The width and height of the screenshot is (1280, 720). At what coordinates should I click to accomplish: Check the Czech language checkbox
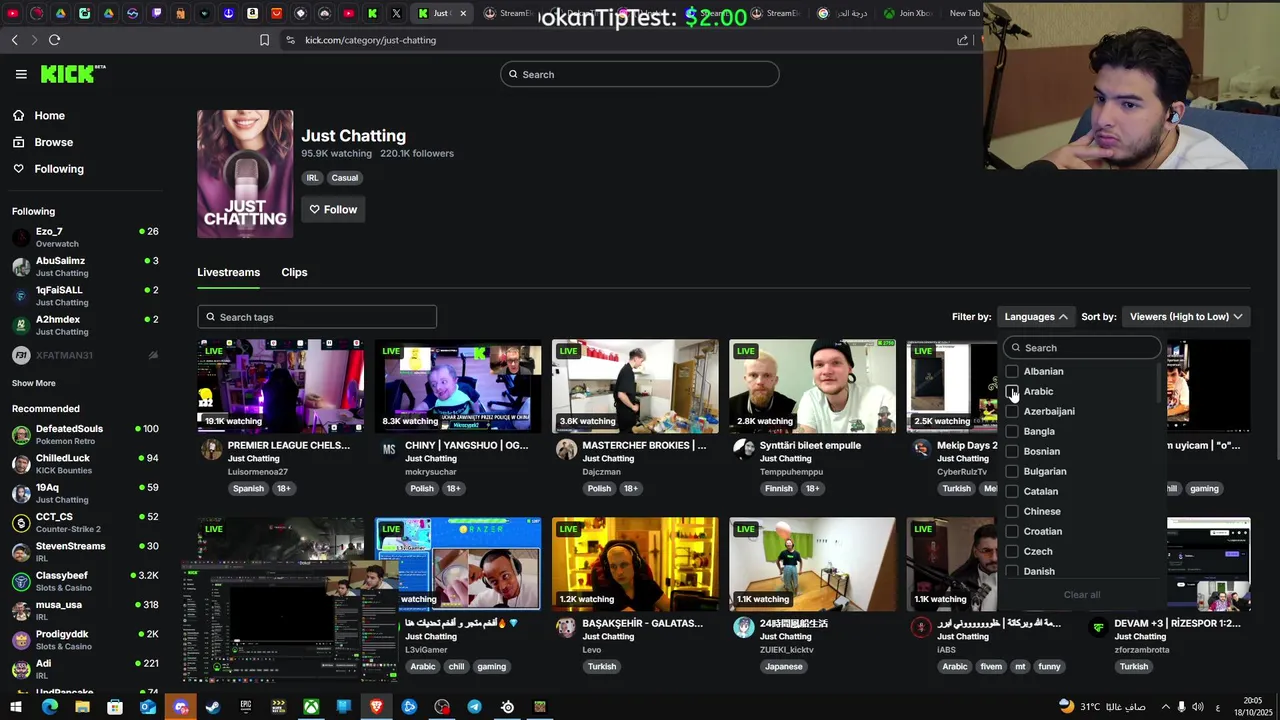click(x=1012, y=551)
